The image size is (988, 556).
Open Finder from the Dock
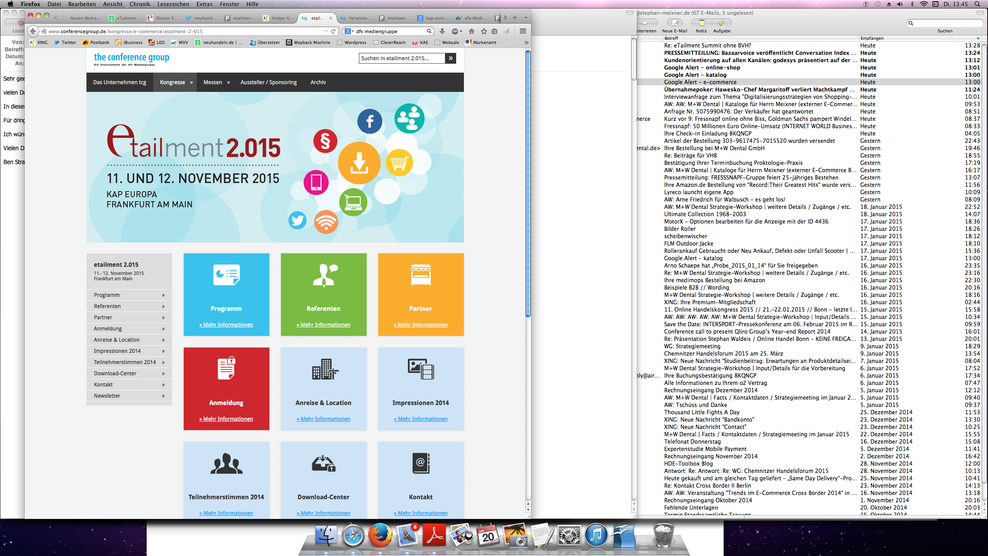pyautogui.click(x=326, y=536)
